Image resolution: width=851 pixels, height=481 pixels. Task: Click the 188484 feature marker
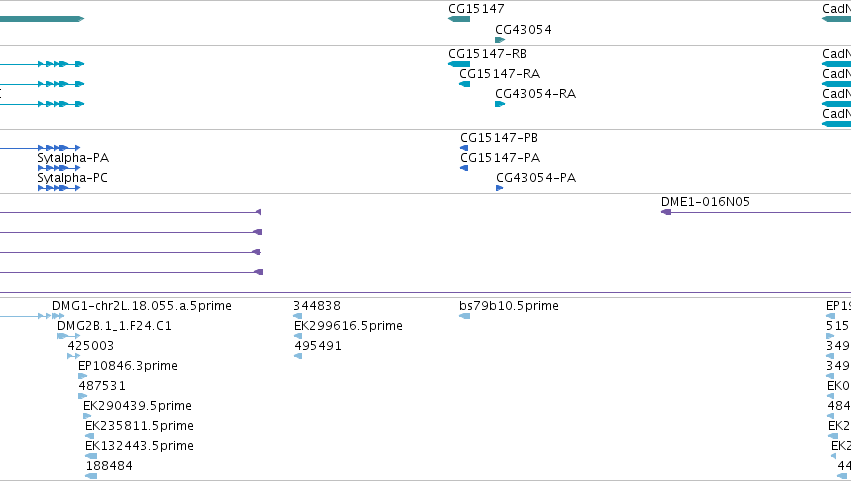[x=91, y=476]
